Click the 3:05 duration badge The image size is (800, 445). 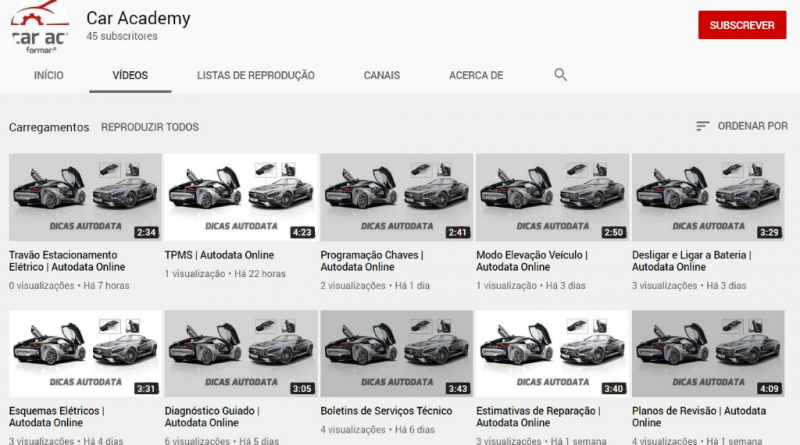pyautogui.click(x=302, y=388)
